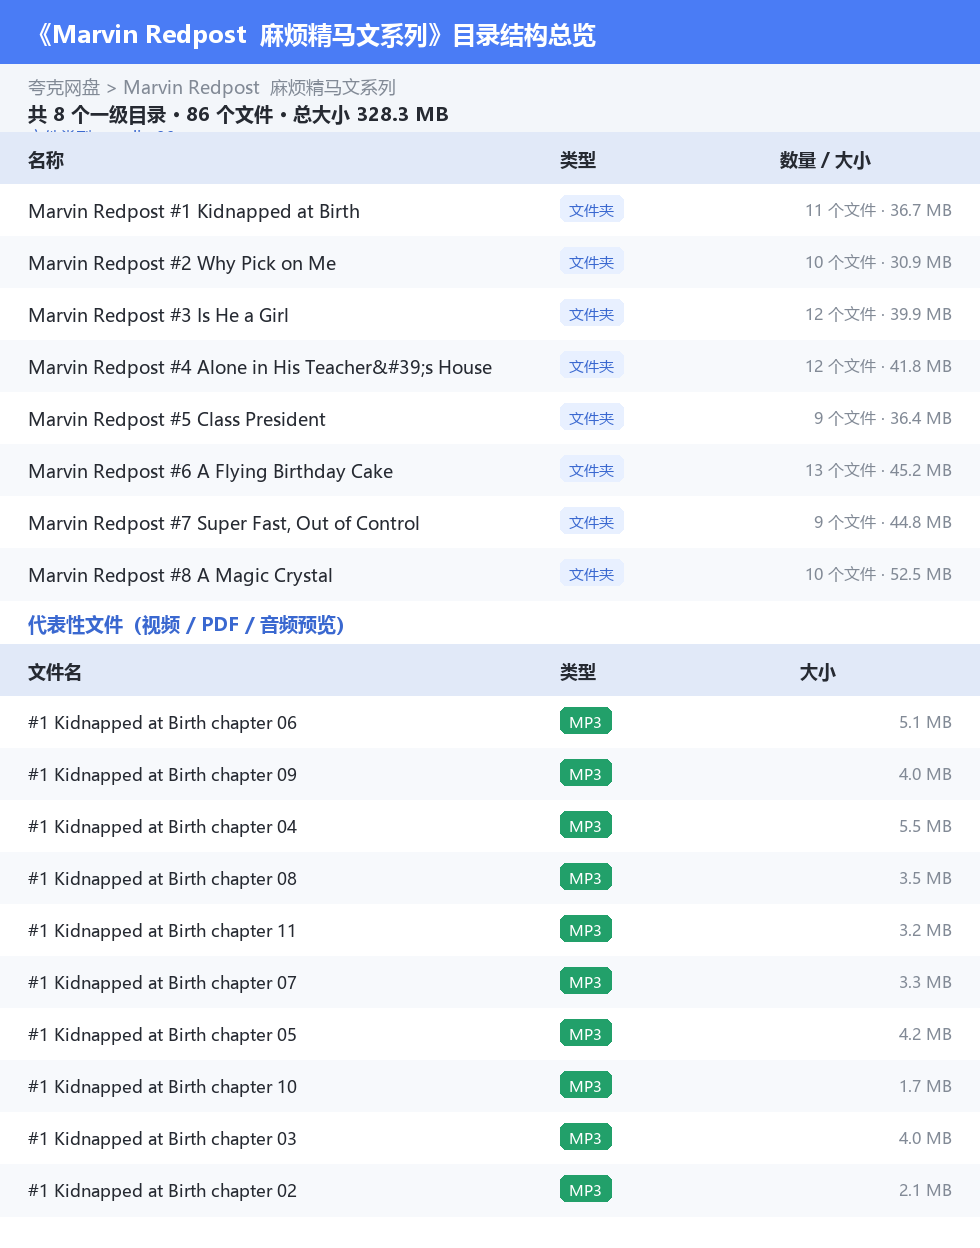Open folder Marvin Redpost #2 Why Pick on Me
The width and height of the screenshot is (980, 1248).
click(x=182, y=263)
